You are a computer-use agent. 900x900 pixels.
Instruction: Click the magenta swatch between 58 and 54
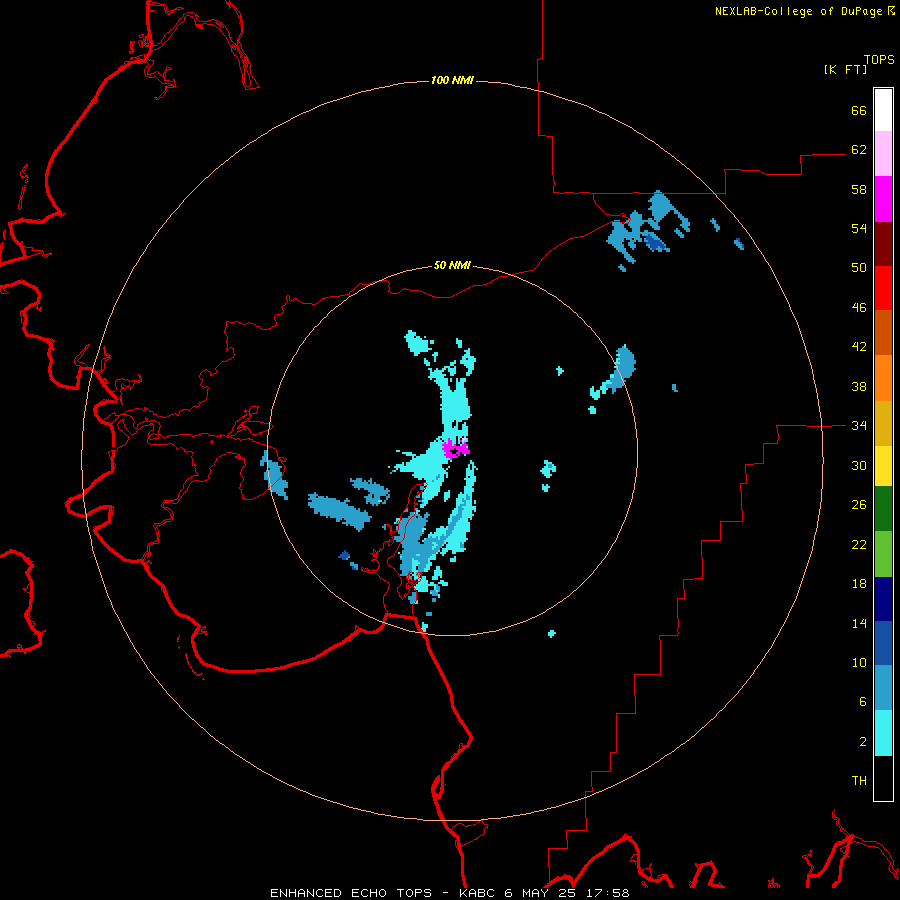click(x=883, y=199)
